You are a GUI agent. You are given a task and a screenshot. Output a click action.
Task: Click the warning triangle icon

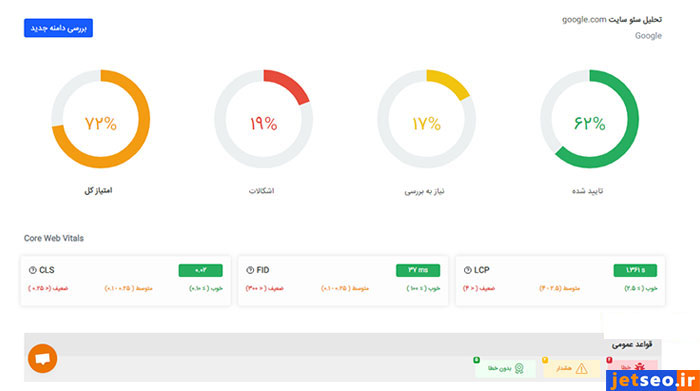(581, 369)
